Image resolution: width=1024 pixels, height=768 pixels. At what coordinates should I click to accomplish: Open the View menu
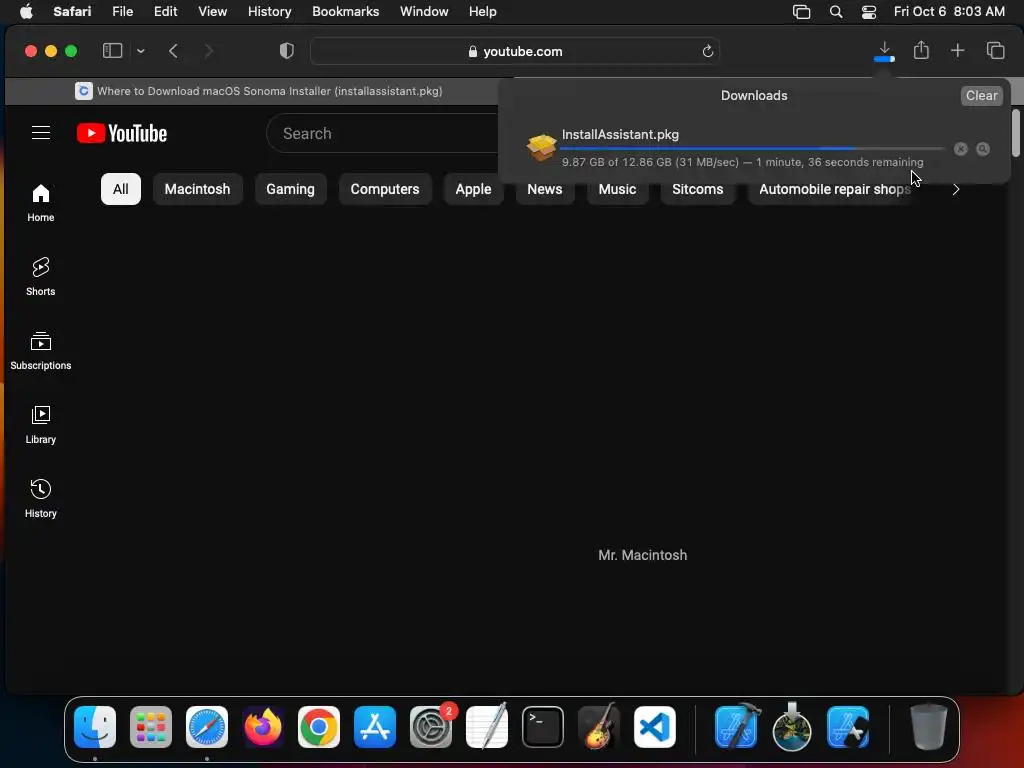point(212,12)
